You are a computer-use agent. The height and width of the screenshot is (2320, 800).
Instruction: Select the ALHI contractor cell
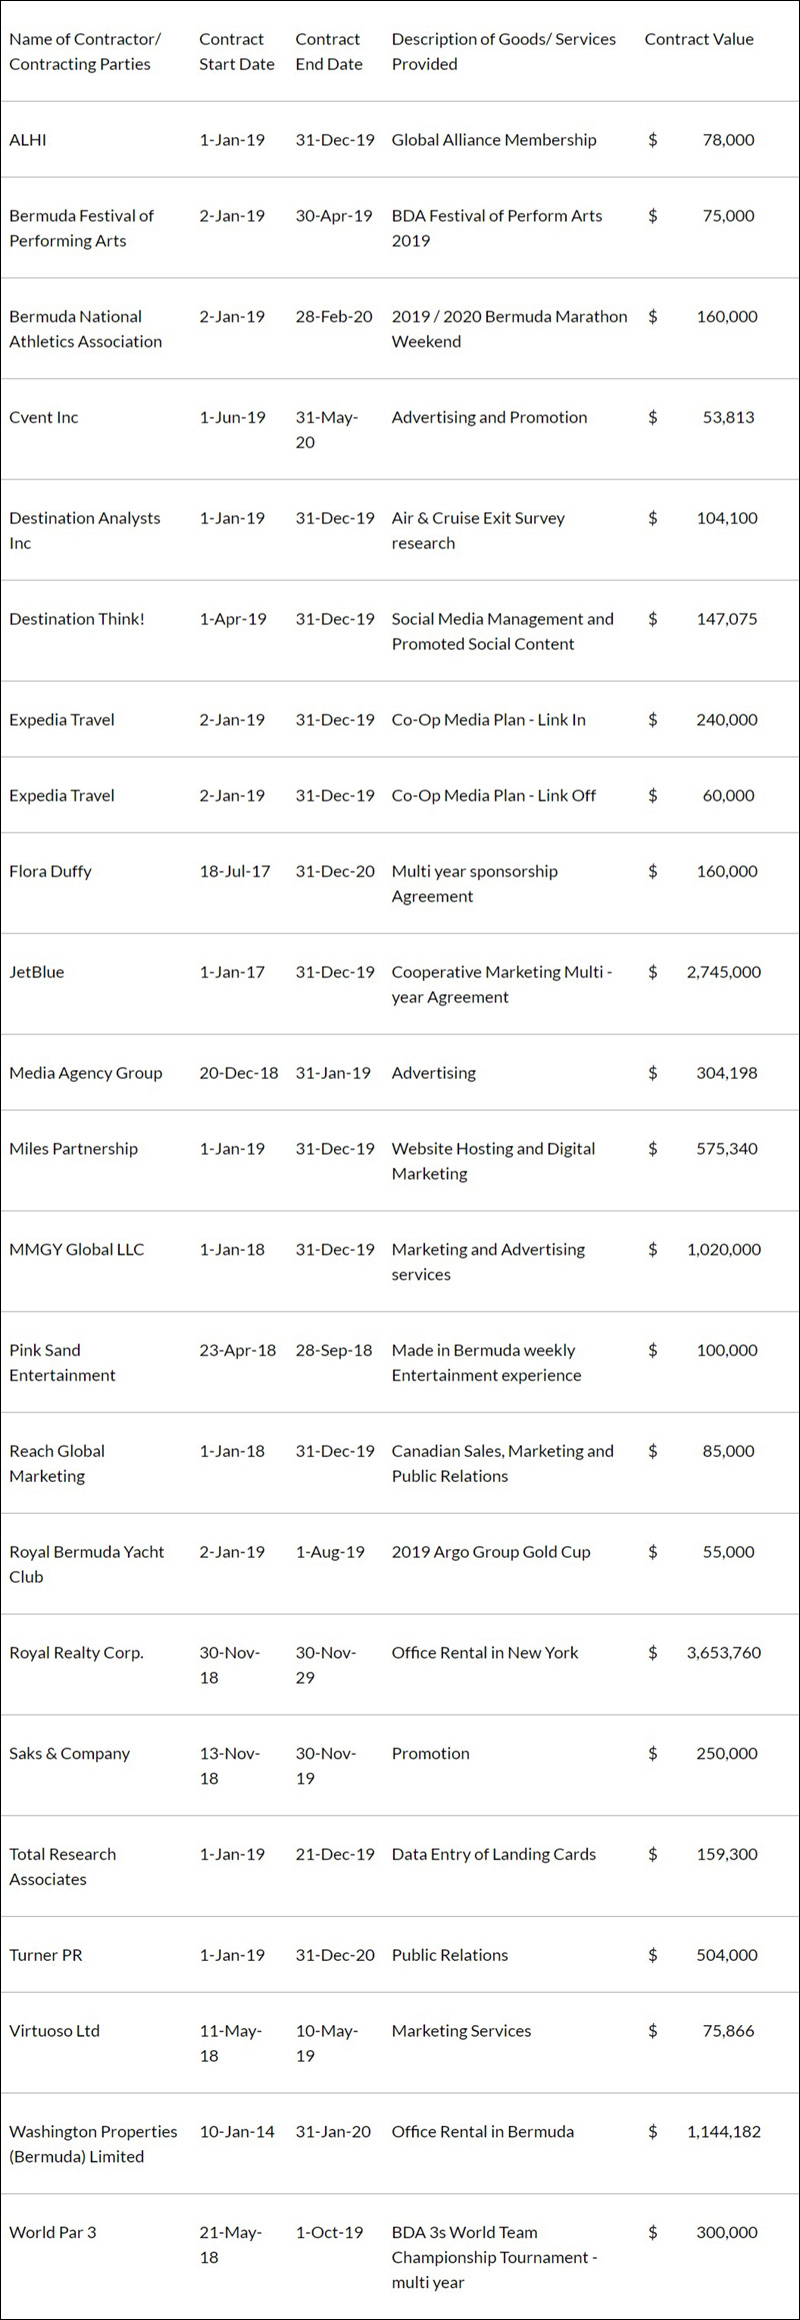tap(28, 140)
